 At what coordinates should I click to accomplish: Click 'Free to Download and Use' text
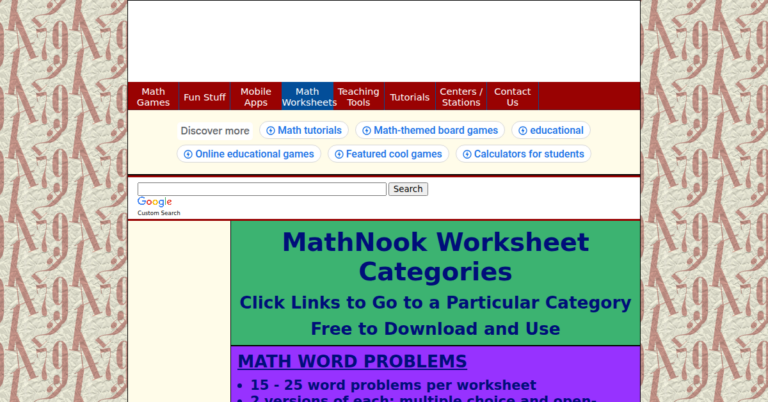pos(435,329)
